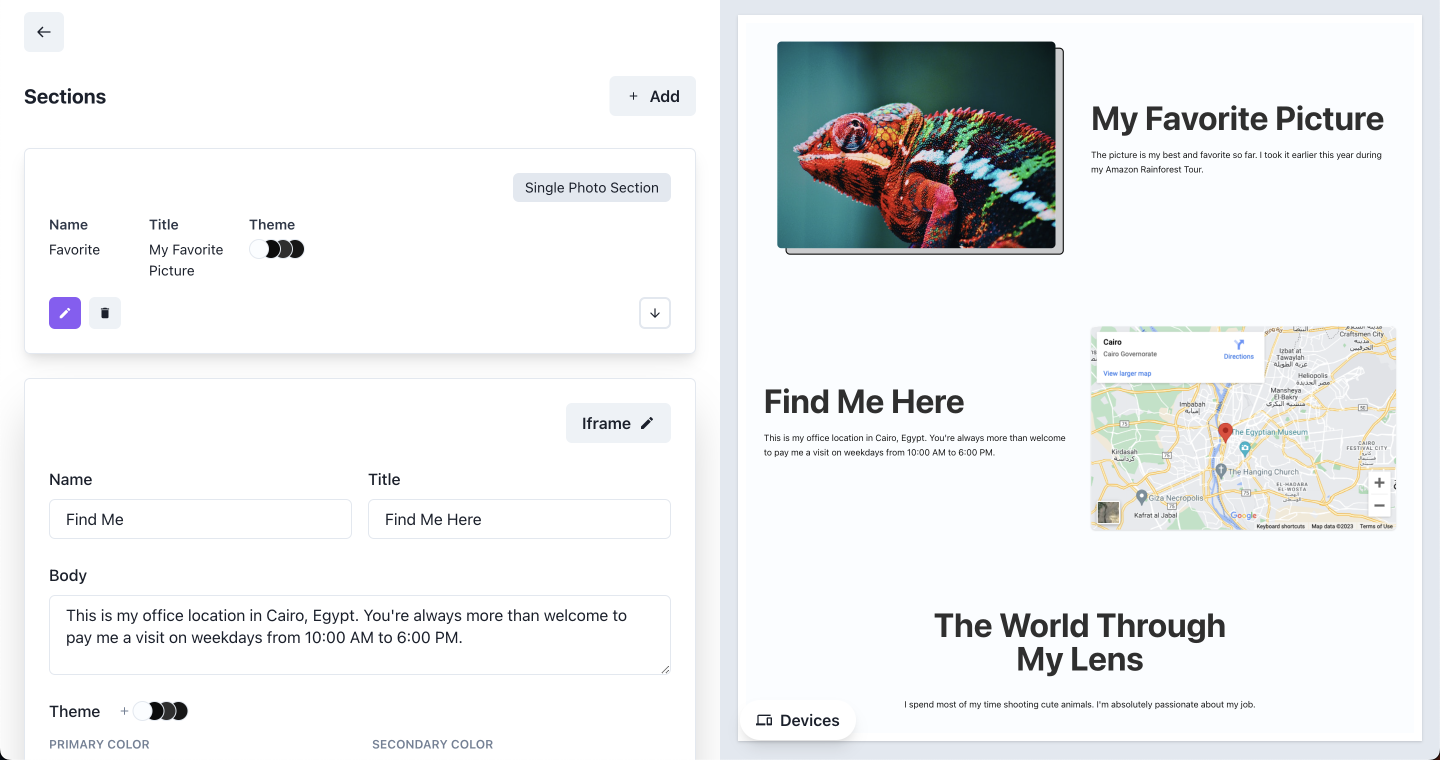Viewport: 1440px width, 760px height.
Task: Click the plus next to Theme
Action: click(124, 711)
